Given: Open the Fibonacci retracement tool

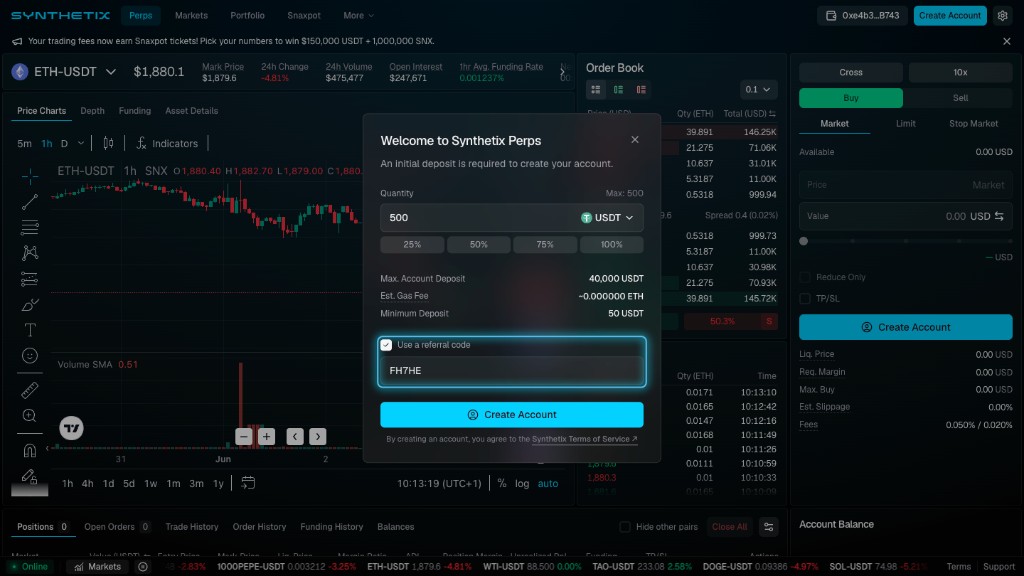Looking at the screenshot, I should 29,227.
